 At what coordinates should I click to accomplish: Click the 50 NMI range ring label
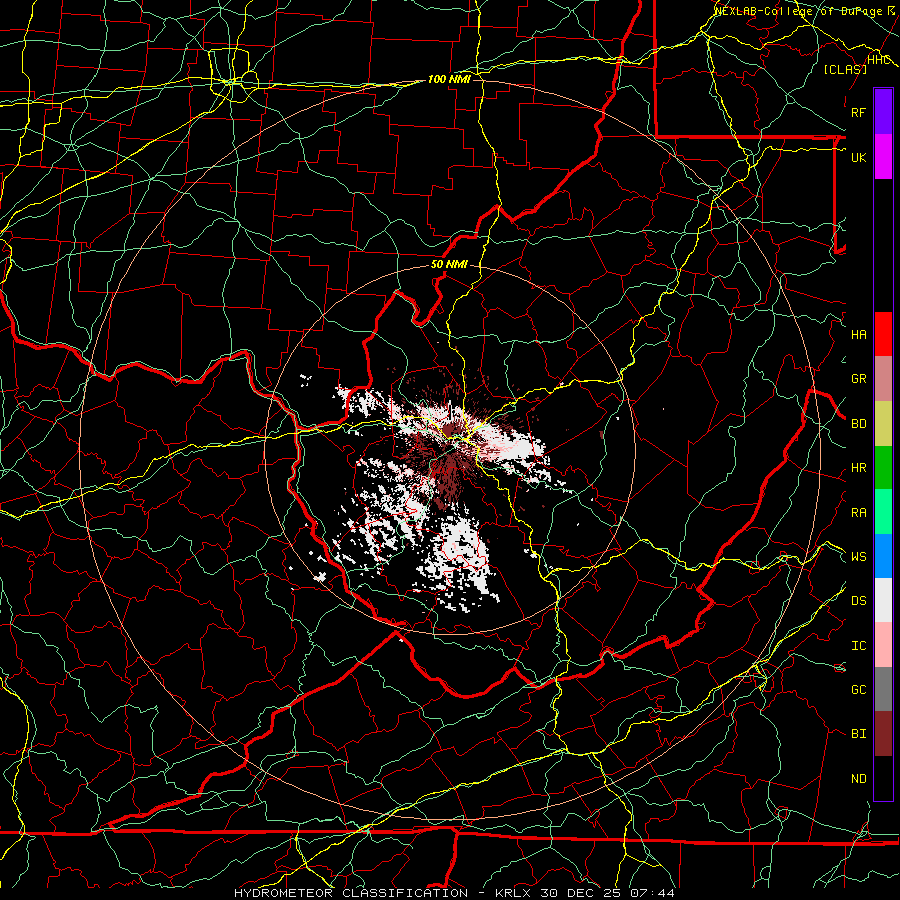[x=449, y=264]
